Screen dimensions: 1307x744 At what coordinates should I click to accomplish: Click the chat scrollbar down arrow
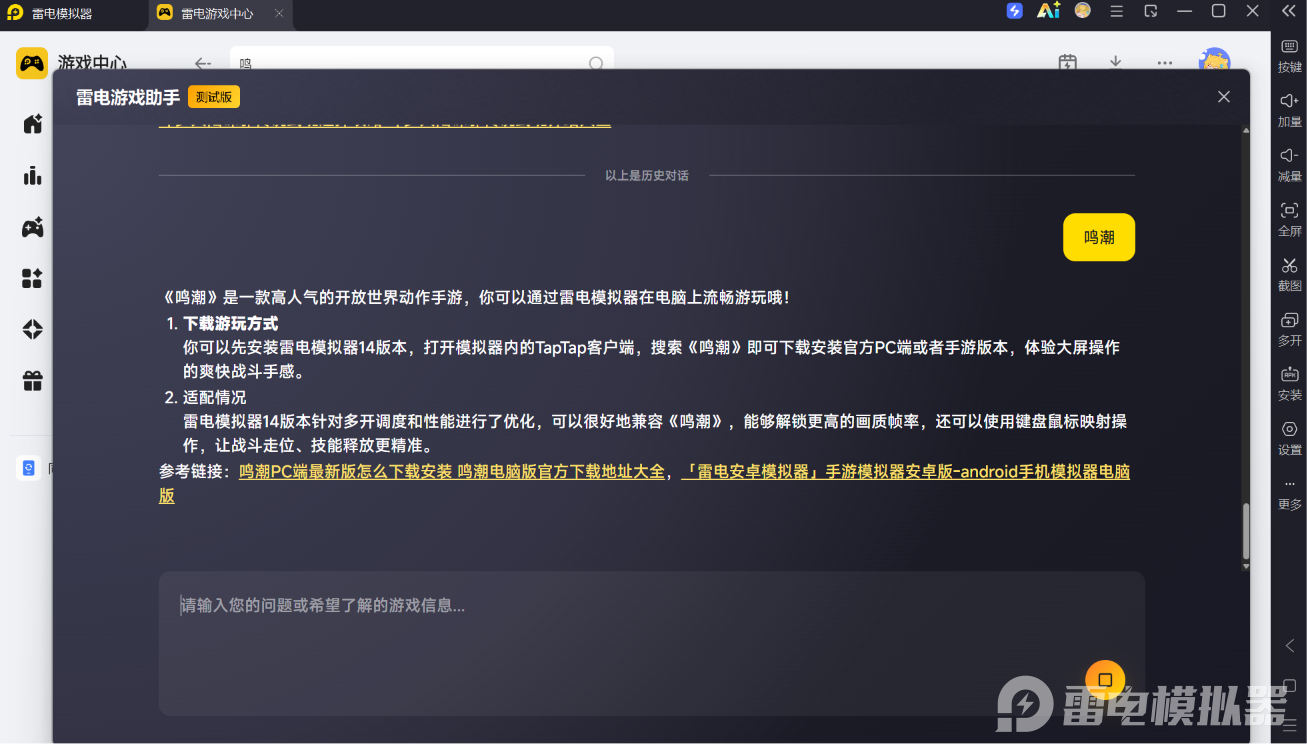(1245, 566)
